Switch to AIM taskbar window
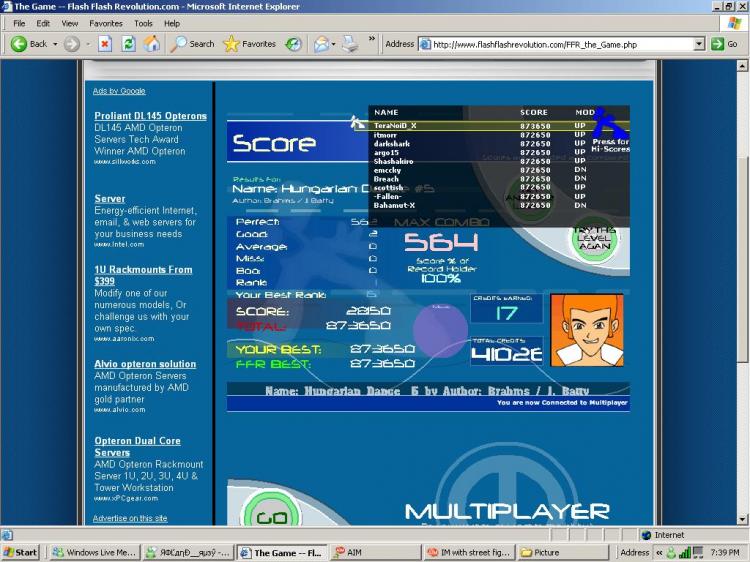 [376, 552]
